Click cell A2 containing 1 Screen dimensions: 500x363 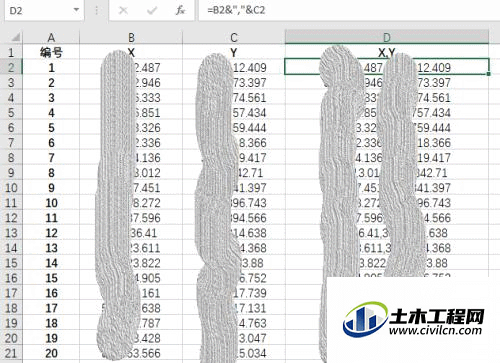pyautogui.click(x=51, y=67)
